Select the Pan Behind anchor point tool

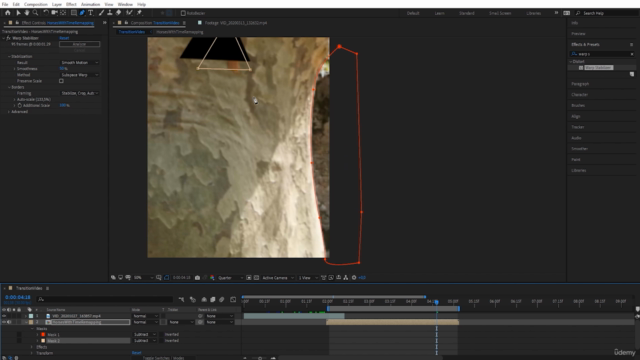(63, 13)
